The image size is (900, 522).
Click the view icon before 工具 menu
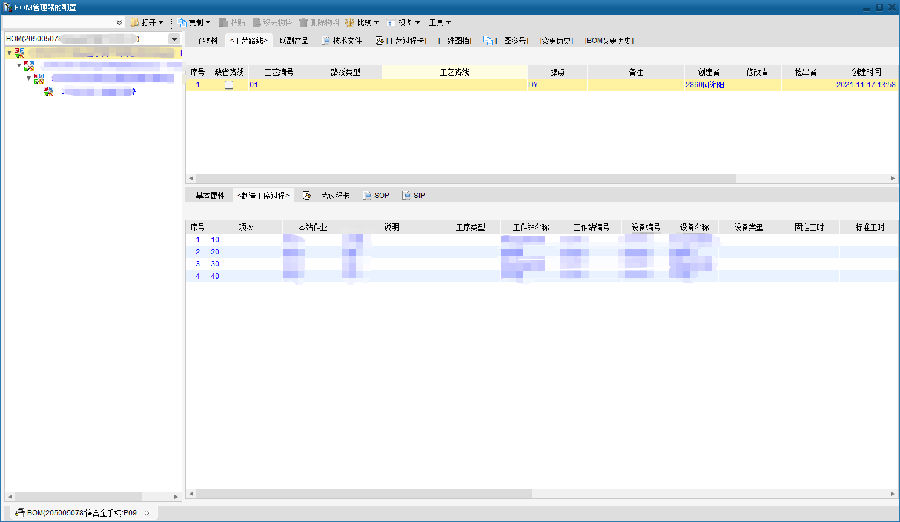point(391,22)
